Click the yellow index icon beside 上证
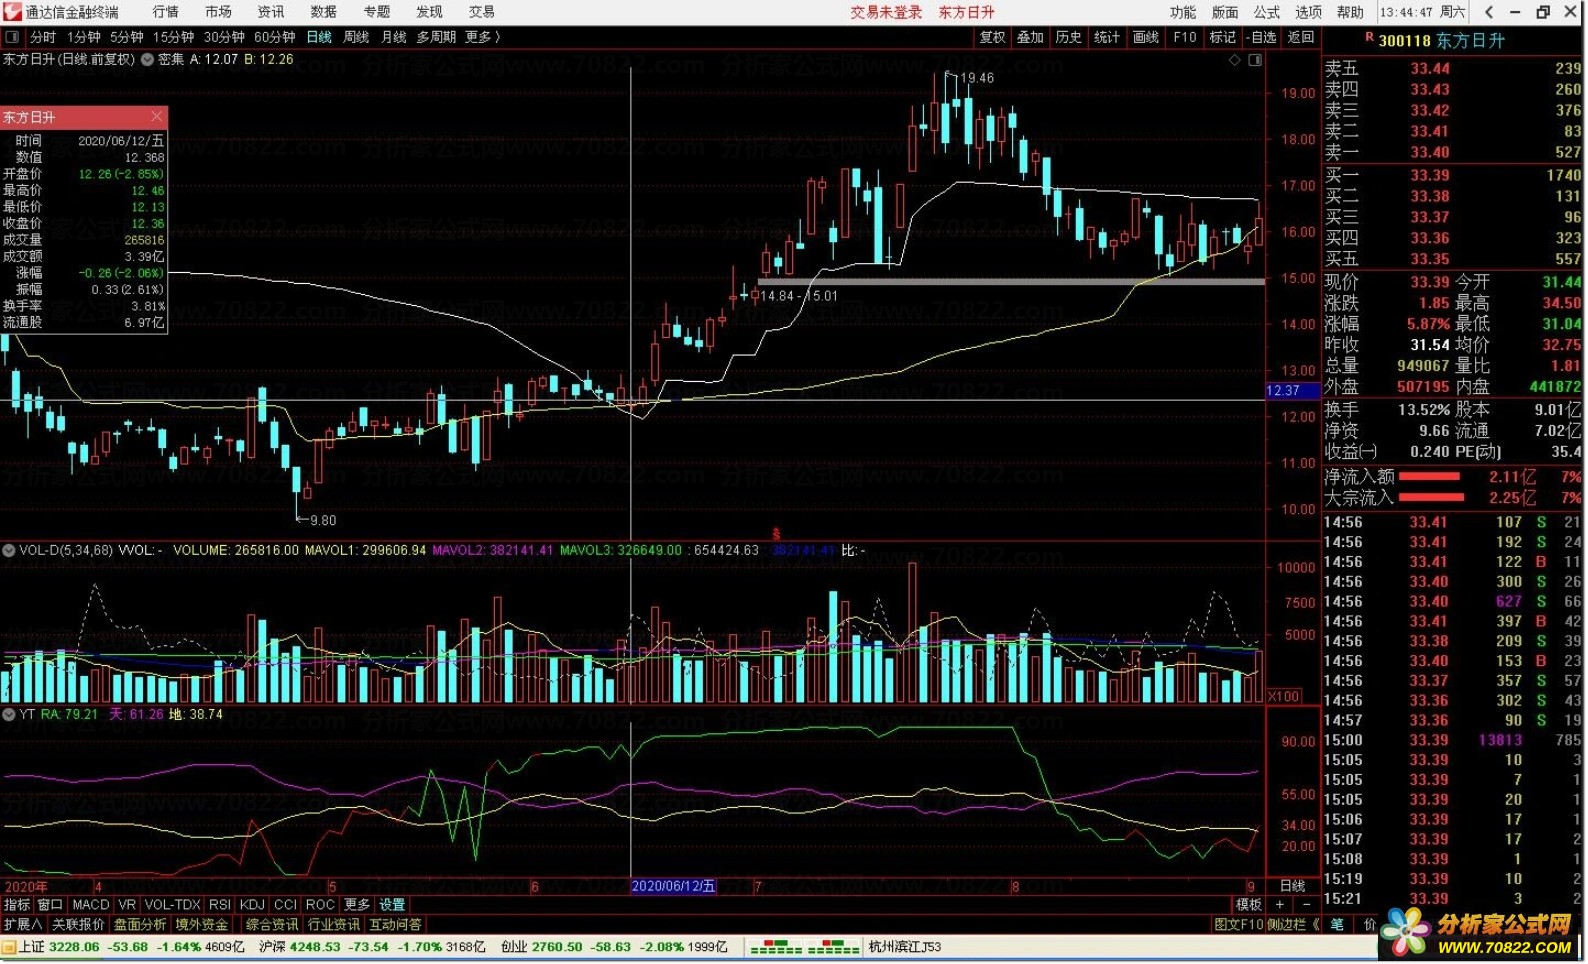Viewport: 1588px width, 964px height. (9, 947)
